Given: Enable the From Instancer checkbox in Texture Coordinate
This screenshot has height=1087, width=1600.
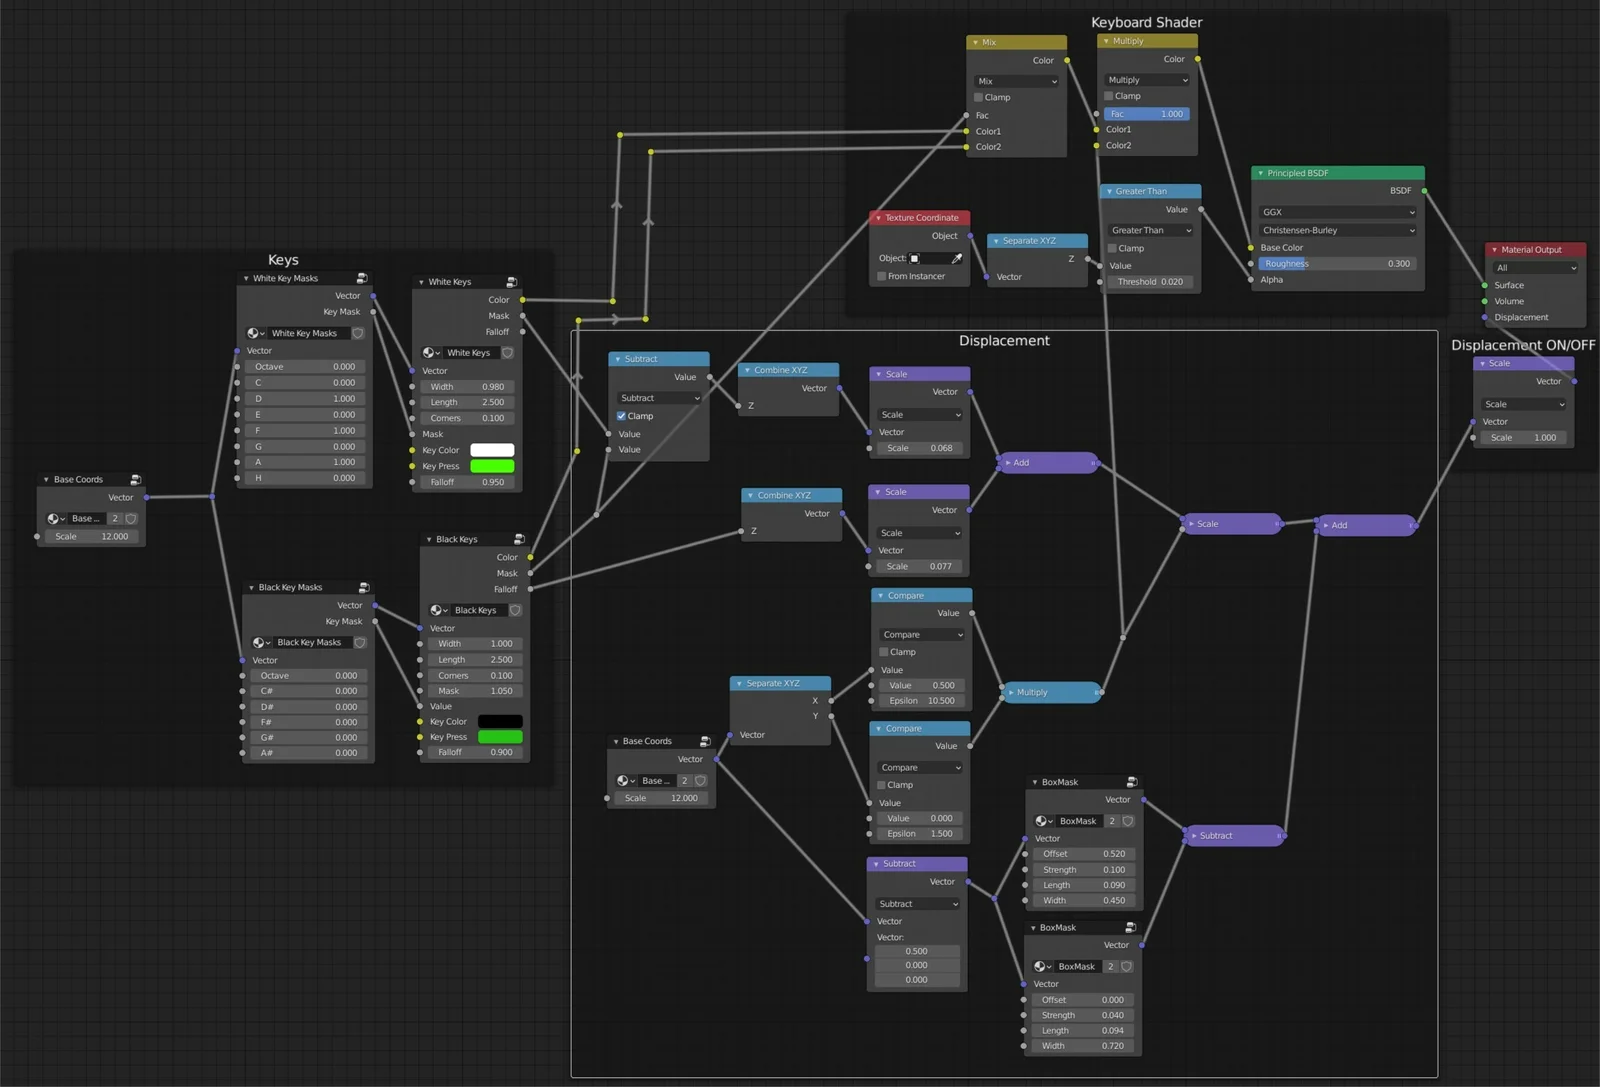Looking at the screenshot, I should tap(881, 276).
